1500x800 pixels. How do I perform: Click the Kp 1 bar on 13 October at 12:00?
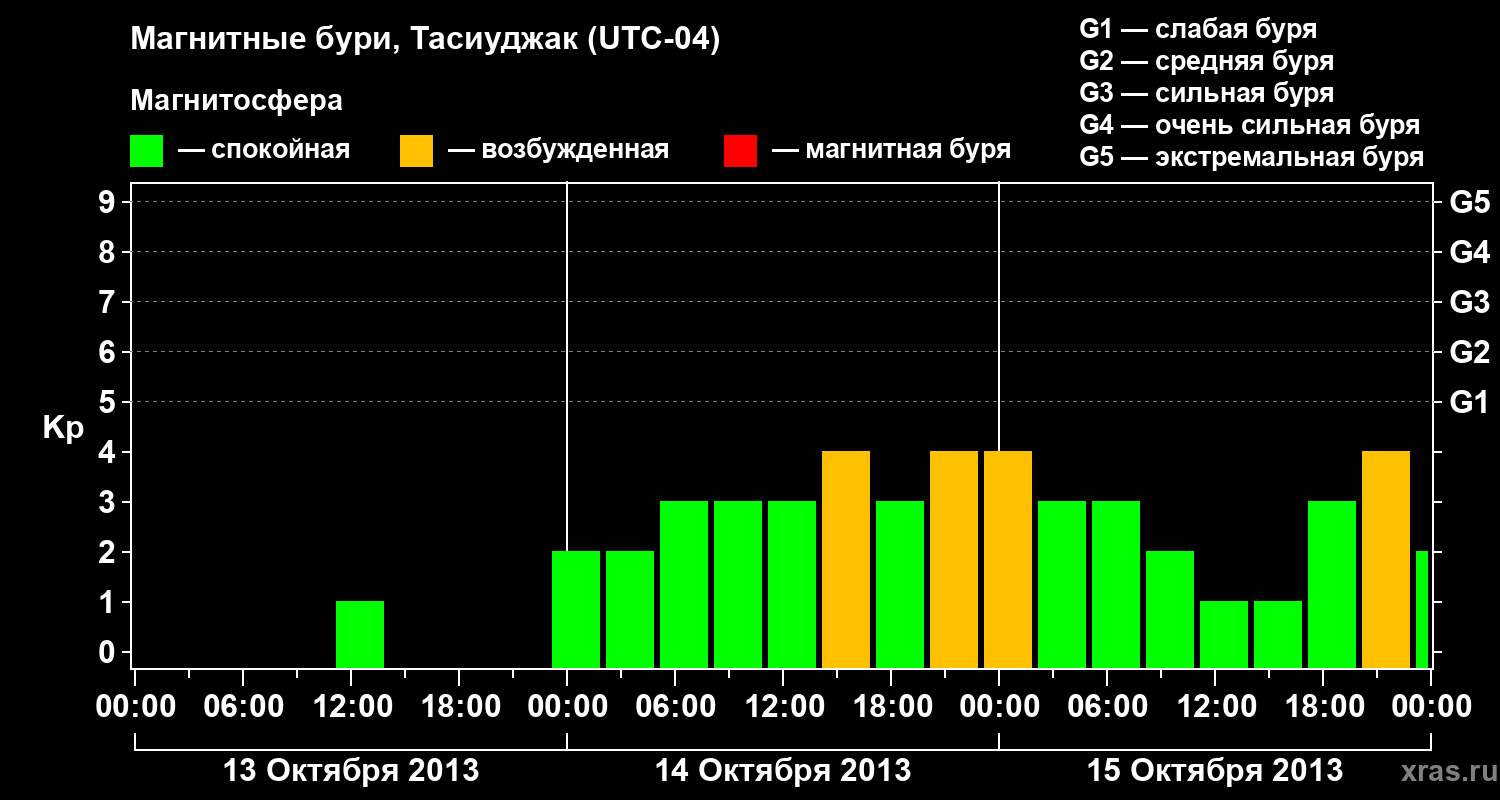coord(360,634)
